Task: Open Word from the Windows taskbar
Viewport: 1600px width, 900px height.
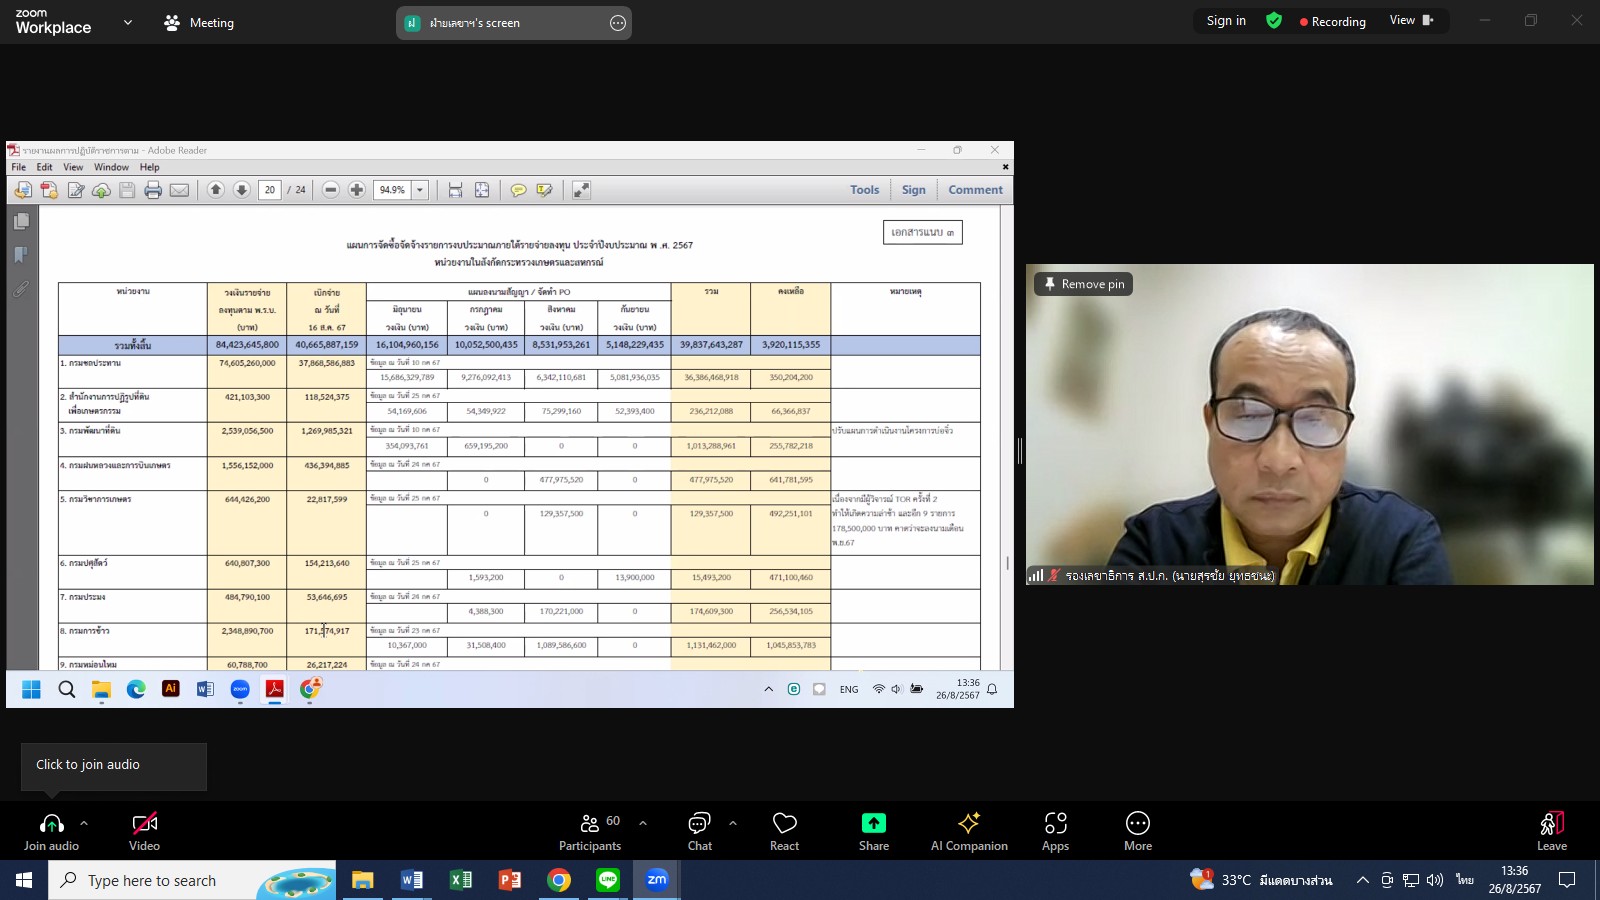Action: click(x=411, y=880)
